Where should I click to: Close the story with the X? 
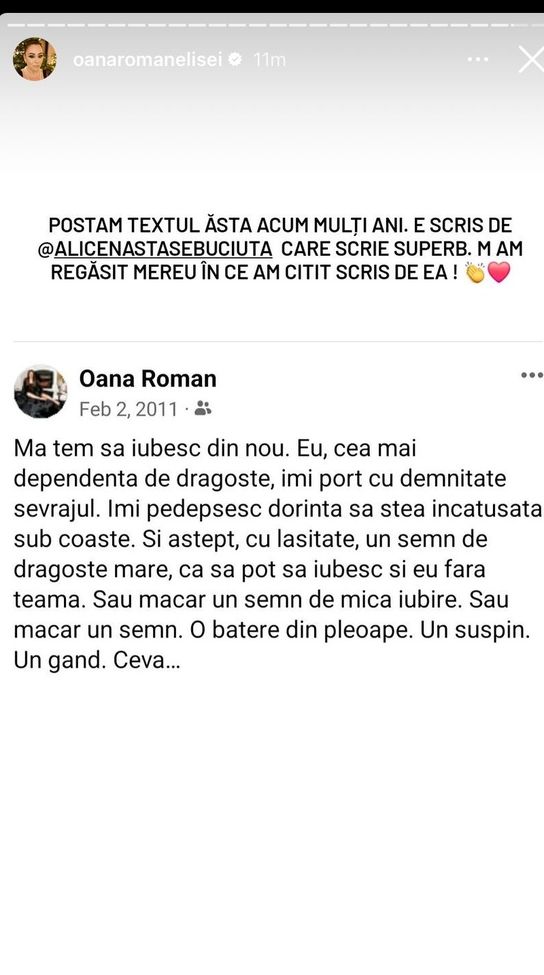tap(532, 60)
